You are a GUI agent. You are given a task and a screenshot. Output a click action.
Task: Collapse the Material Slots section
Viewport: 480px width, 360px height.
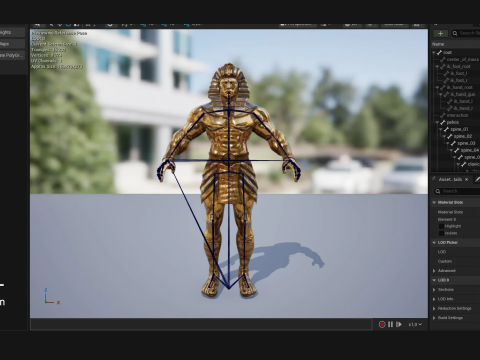pyautogui.click(x=434, y=202)
